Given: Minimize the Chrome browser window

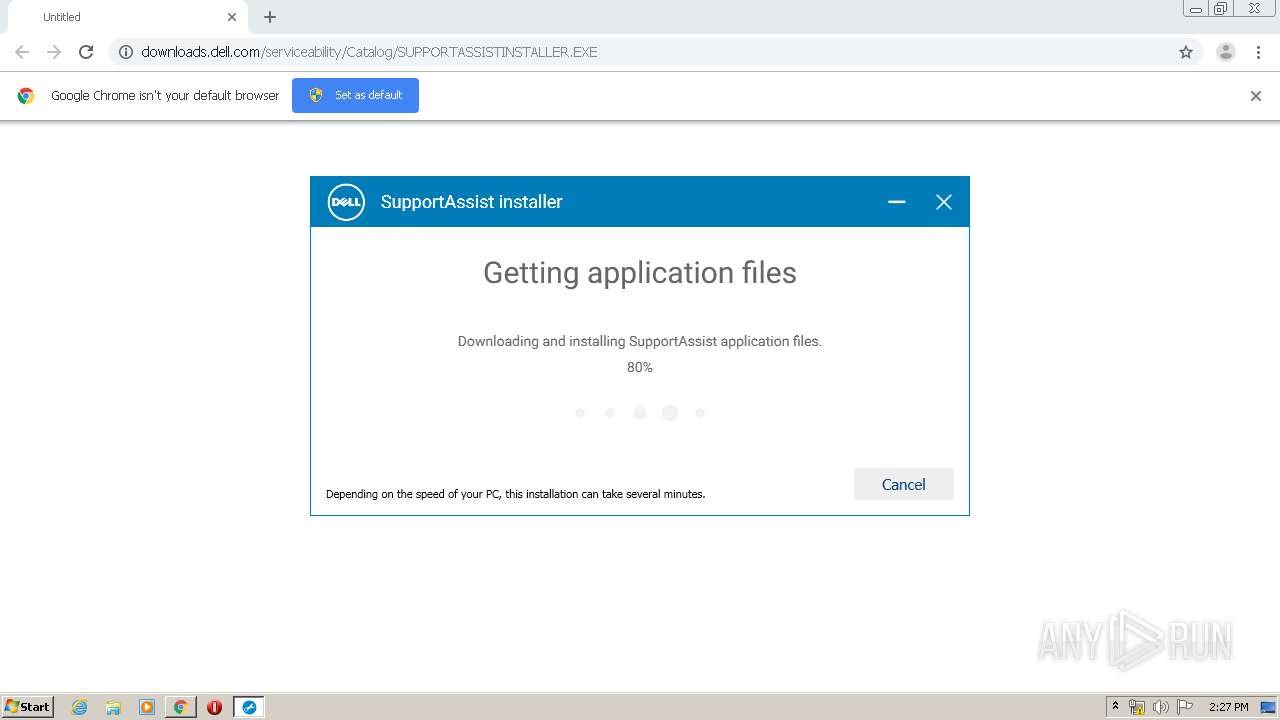Looking at the screenshot, I should point(1196,9).
